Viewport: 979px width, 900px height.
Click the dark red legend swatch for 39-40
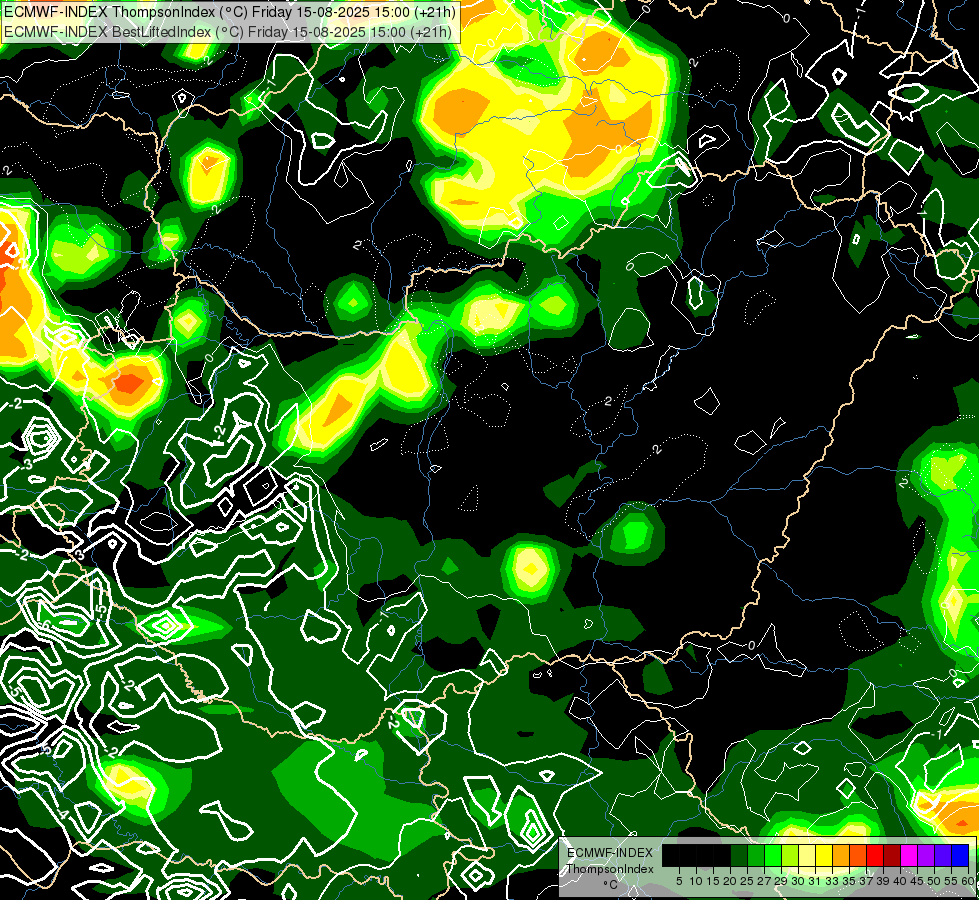pyautogui.click(x=892, y=855)
